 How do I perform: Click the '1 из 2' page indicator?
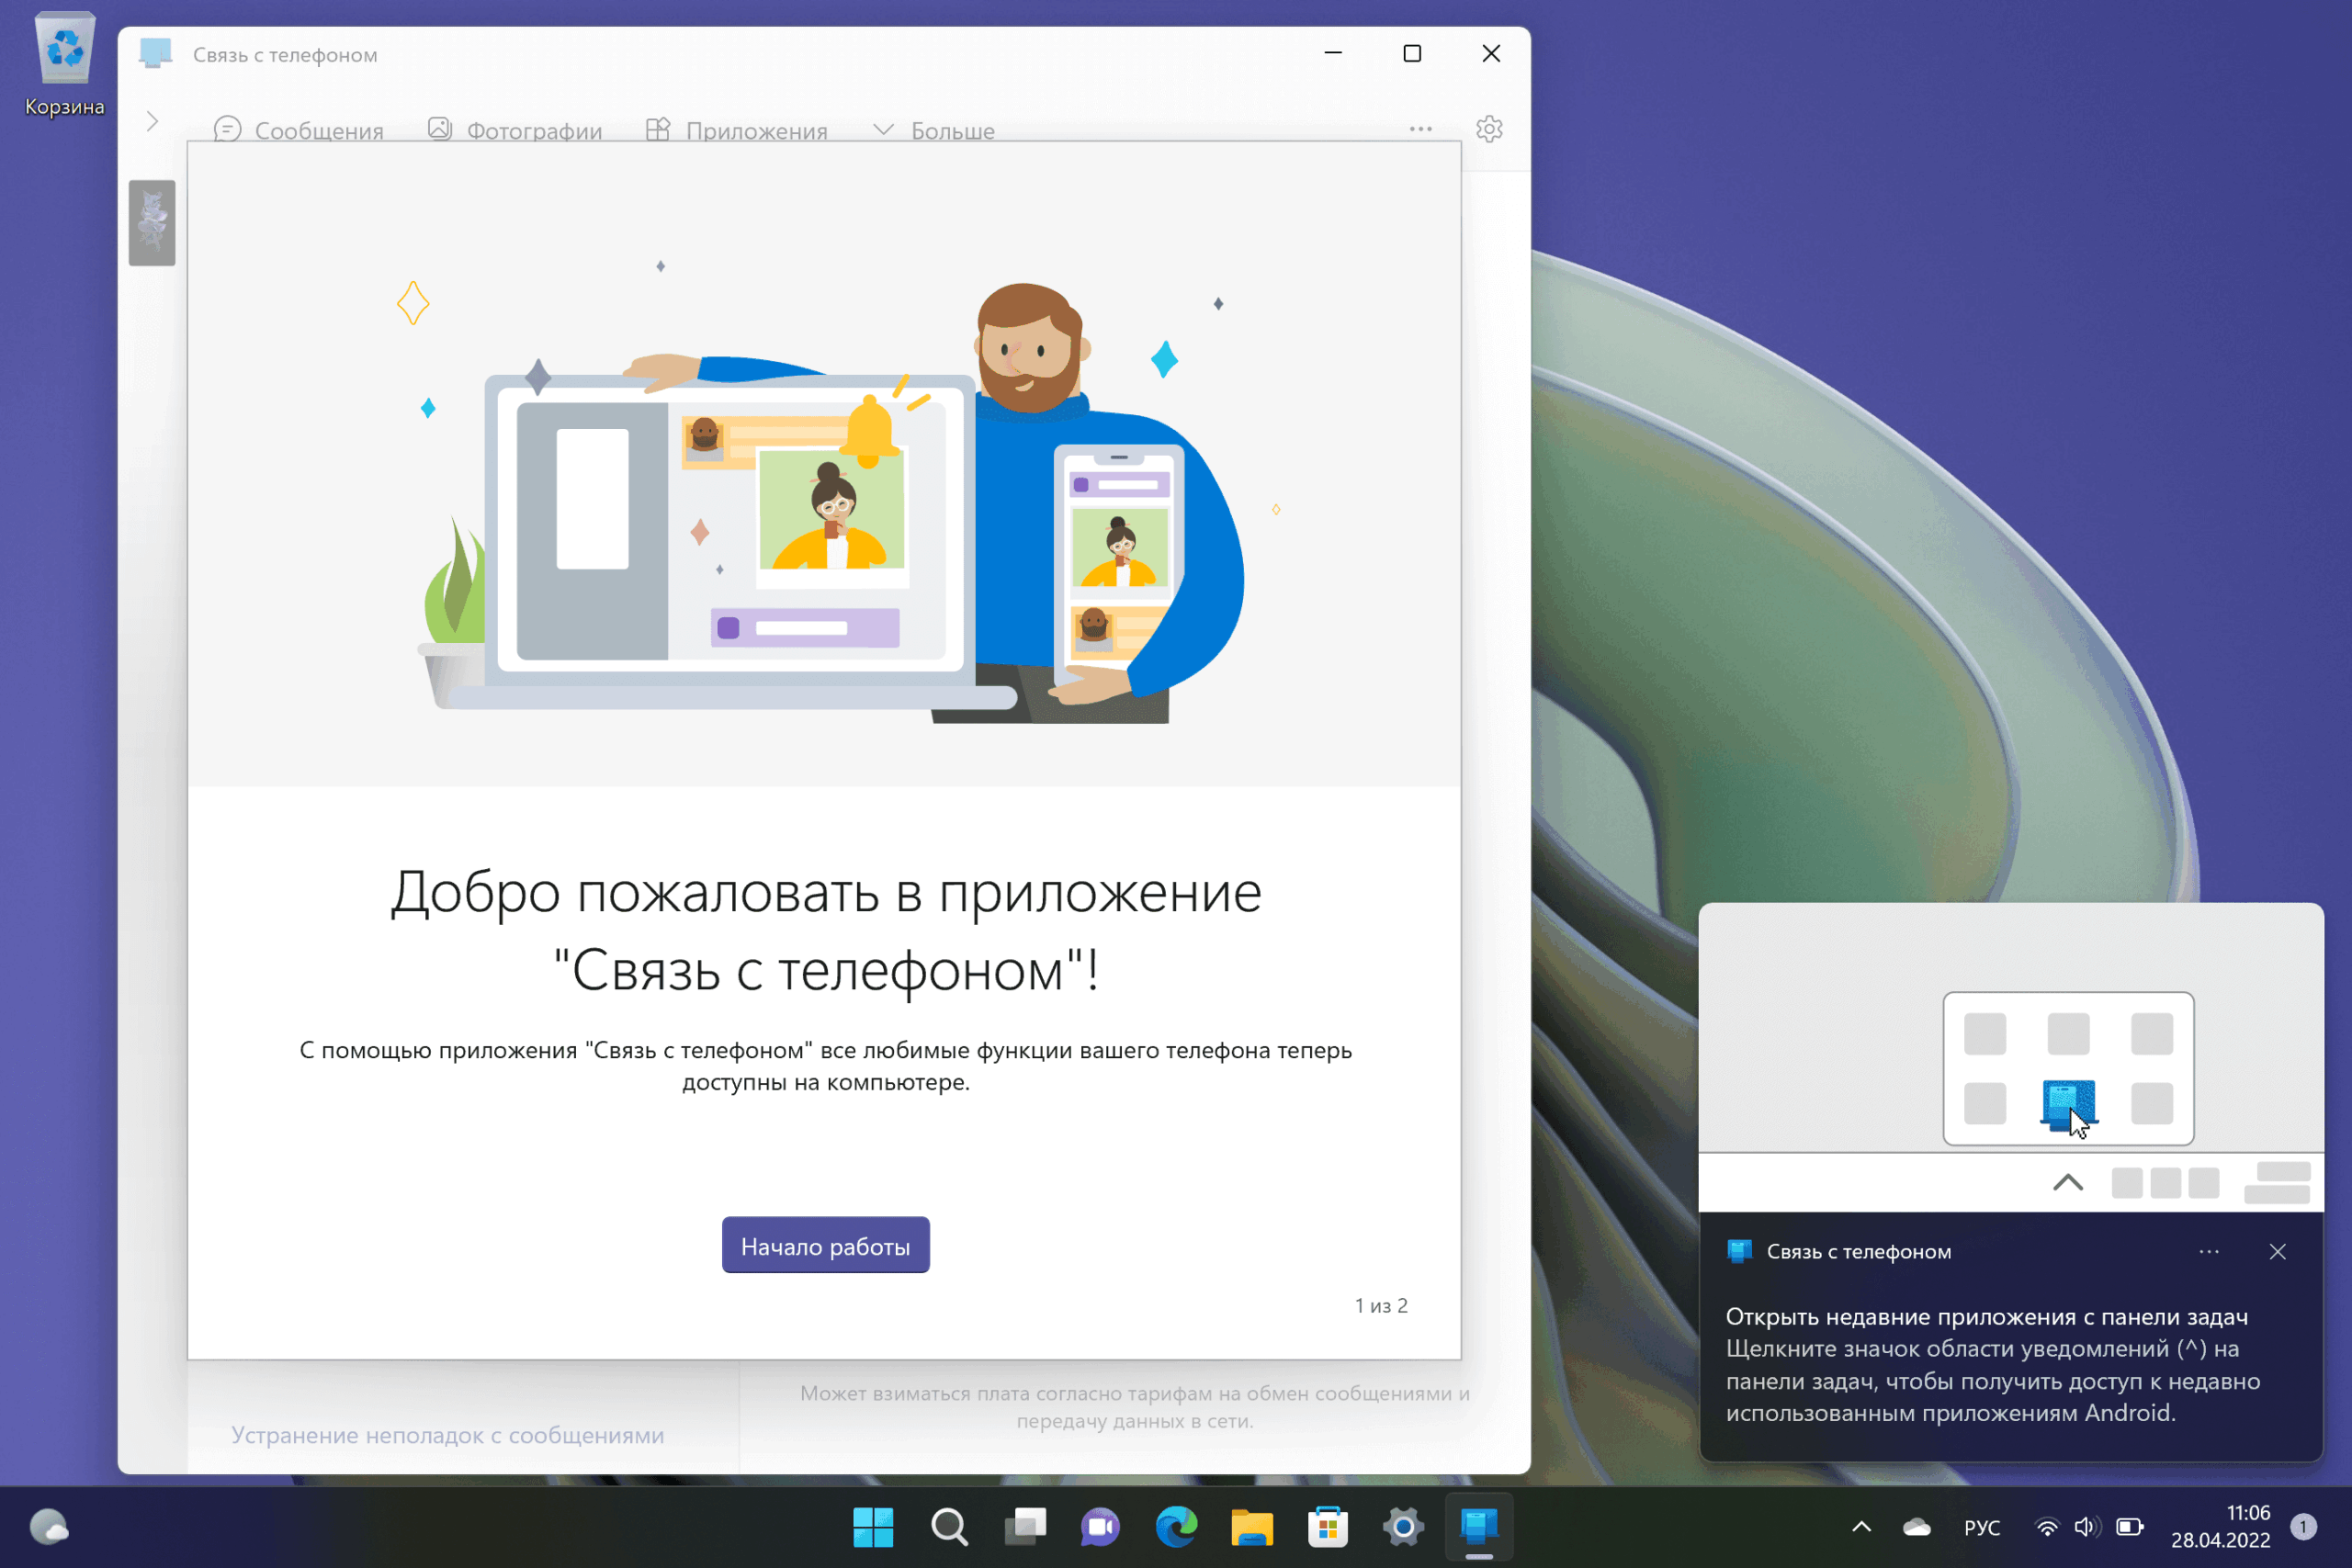(x=1381, y=1305)
